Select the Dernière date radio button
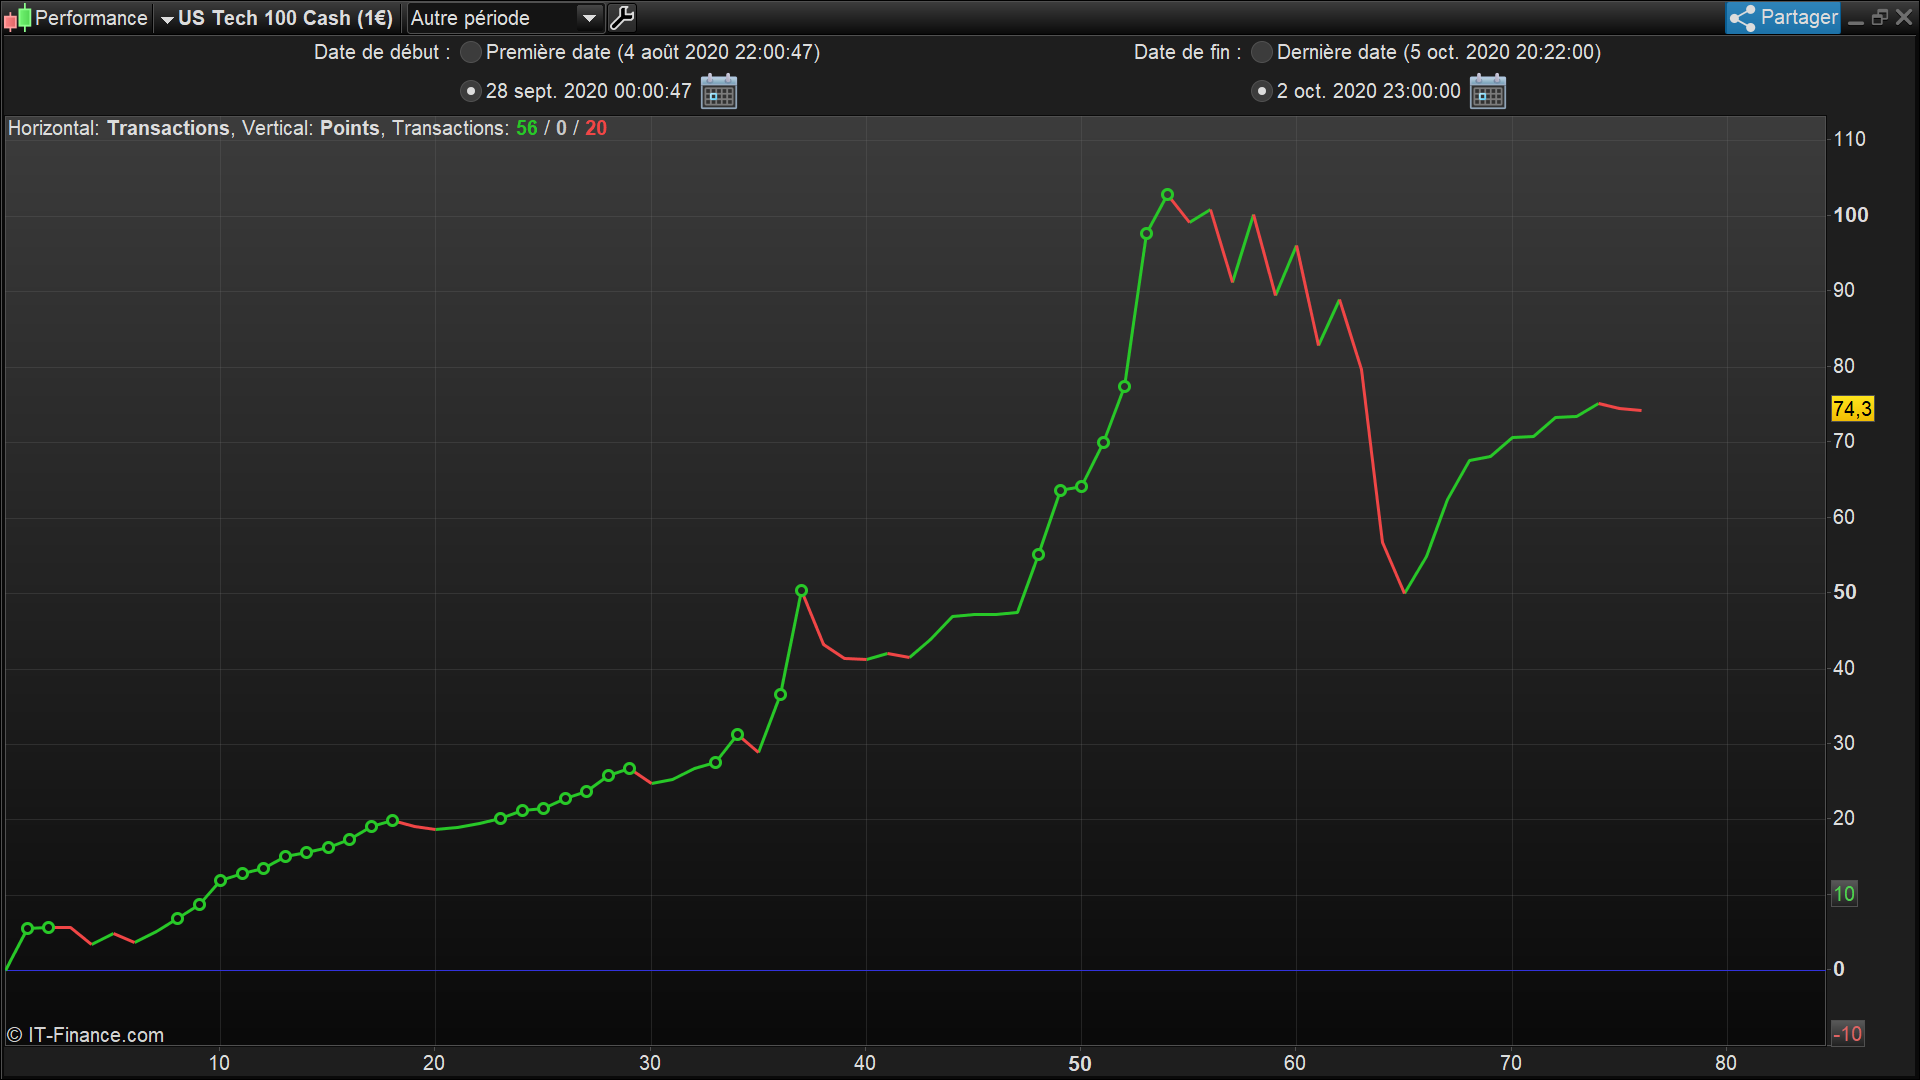 (1262, 52)
